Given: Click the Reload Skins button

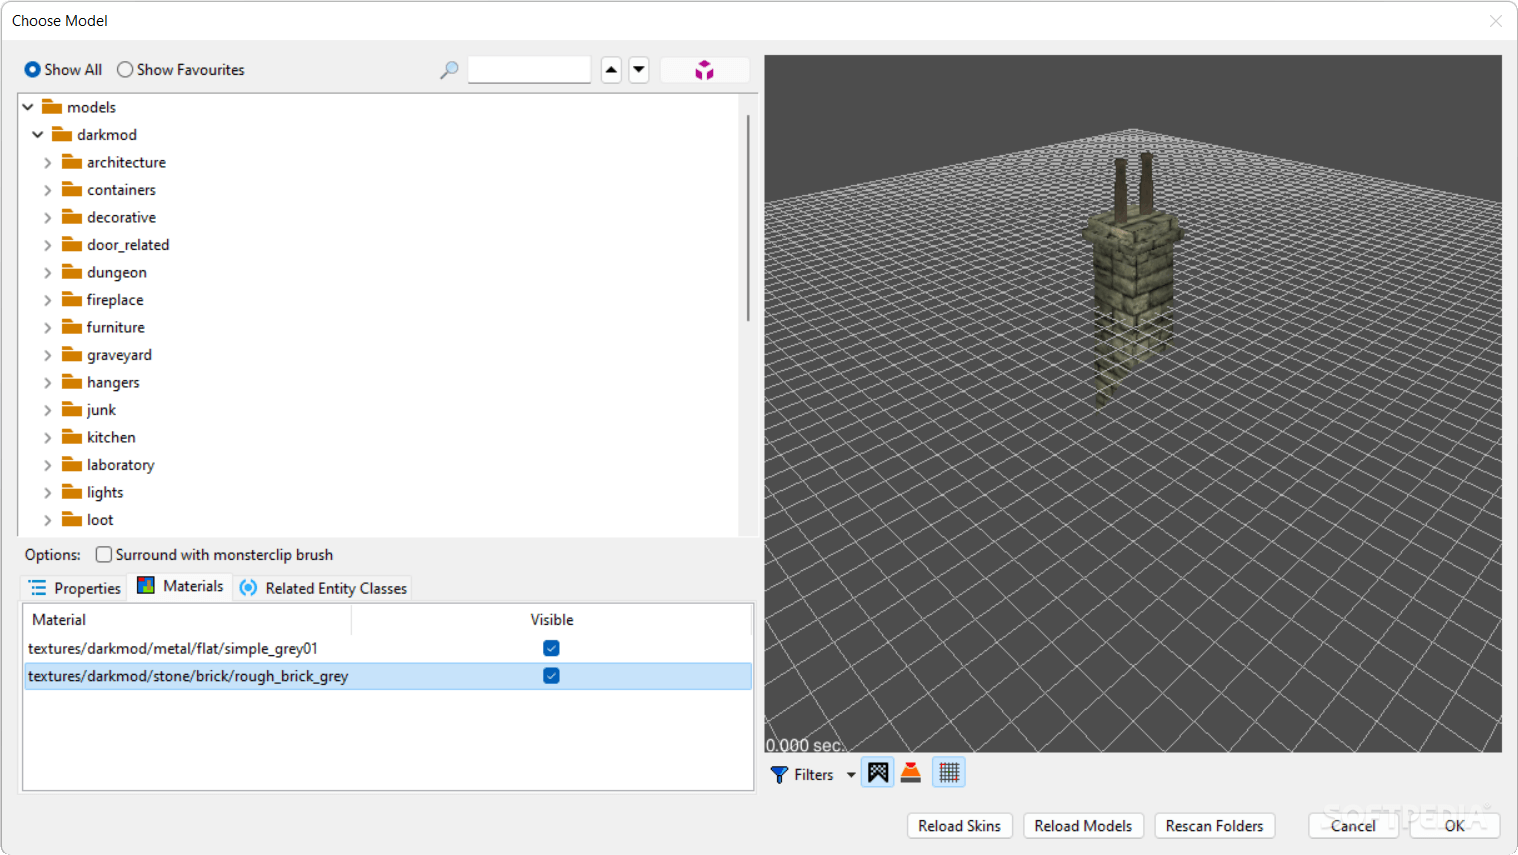Looking at the screenshot, I should coord(960,826).
